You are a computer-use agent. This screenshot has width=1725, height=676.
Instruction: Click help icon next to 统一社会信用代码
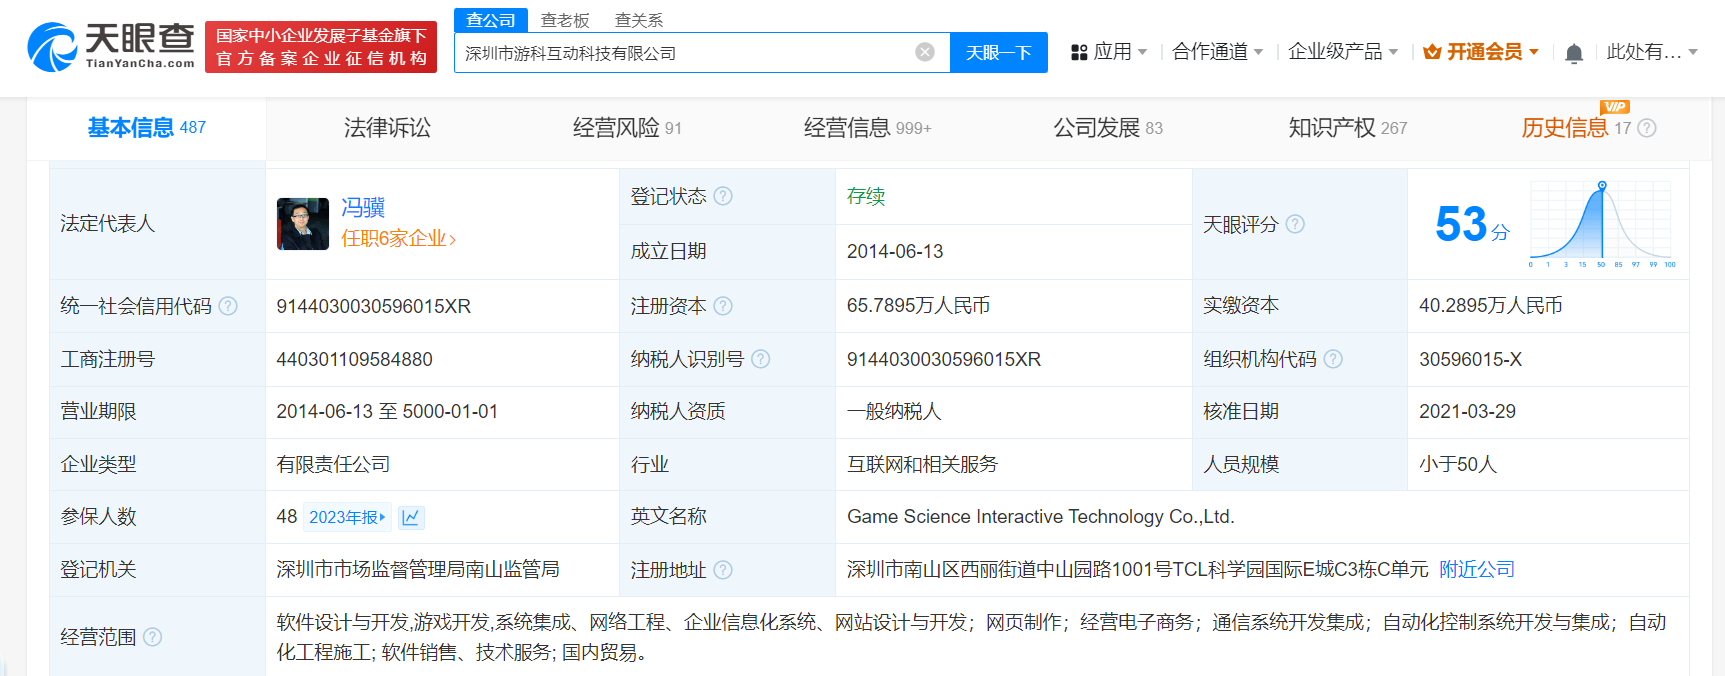pos(228,306)
